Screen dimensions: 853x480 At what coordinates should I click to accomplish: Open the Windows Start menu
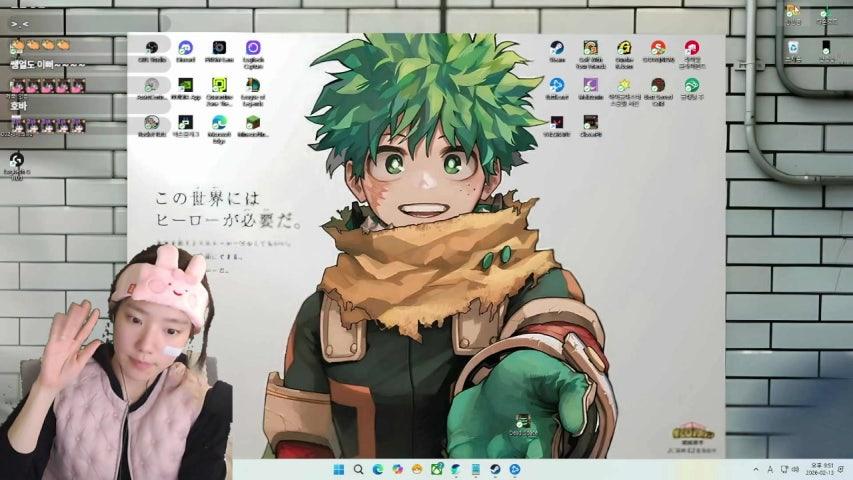click(x=338, y=469)
